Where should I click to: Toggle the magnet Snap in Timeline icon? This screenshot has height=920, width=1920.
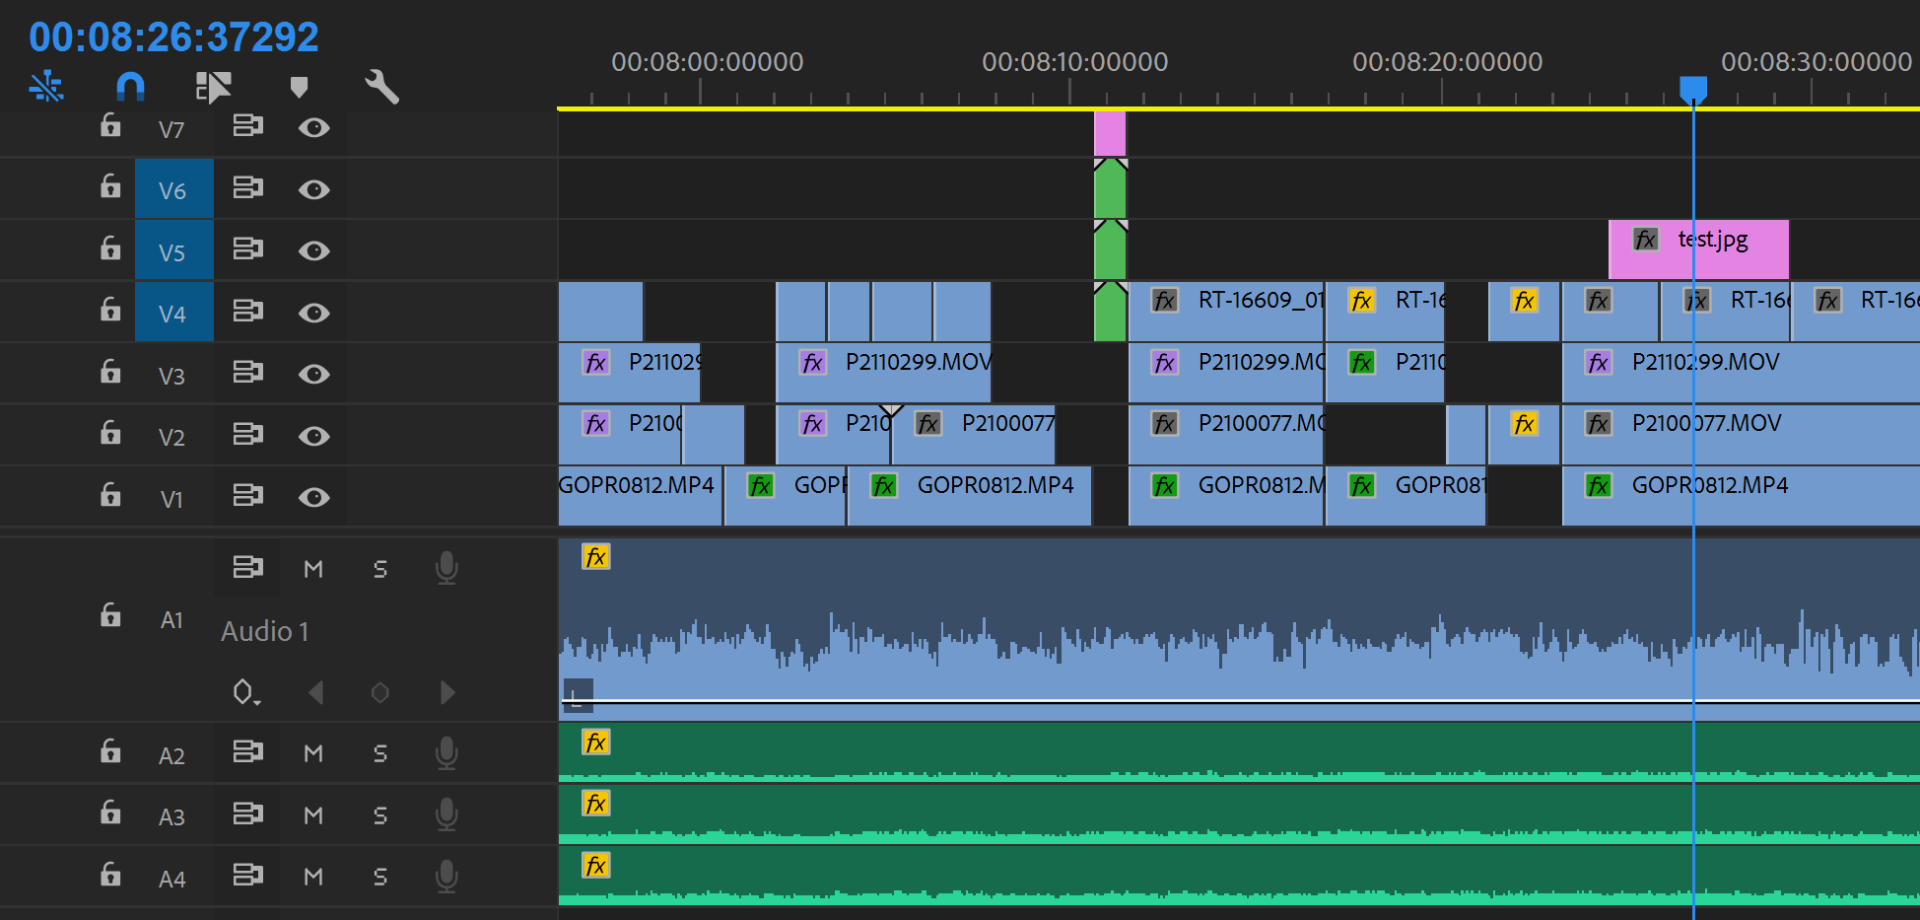click(130, 87)
